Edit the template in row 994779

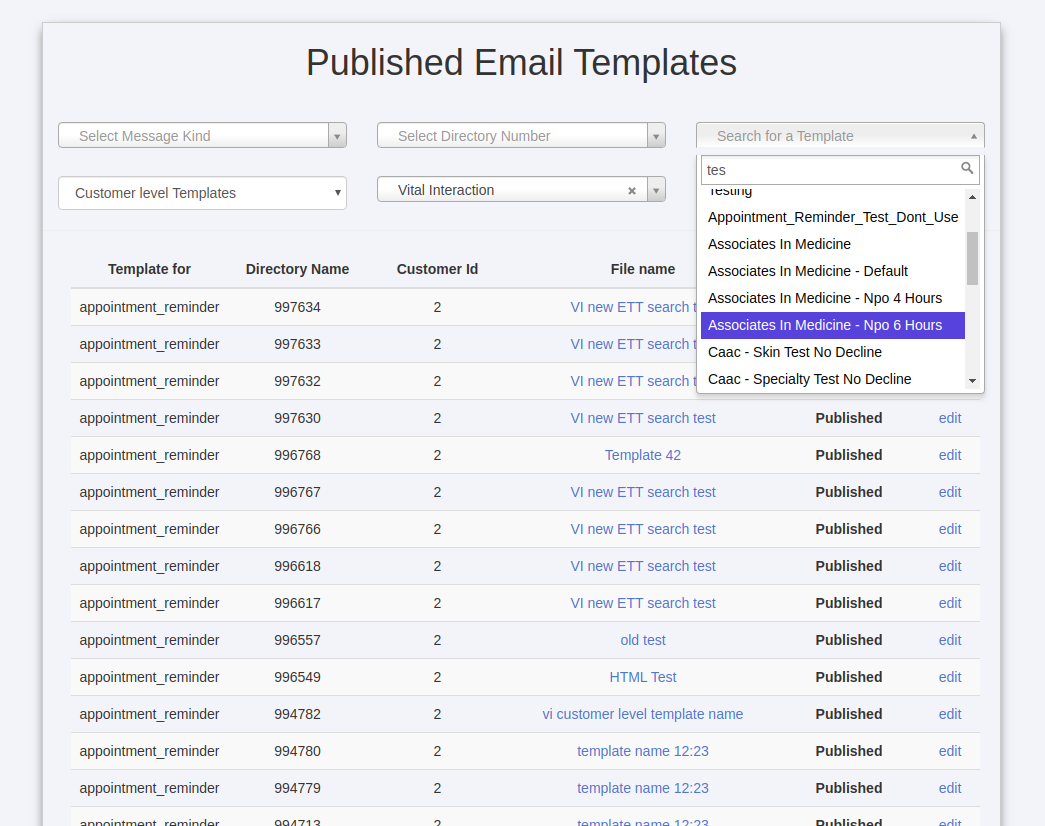(x=950, y=788)
